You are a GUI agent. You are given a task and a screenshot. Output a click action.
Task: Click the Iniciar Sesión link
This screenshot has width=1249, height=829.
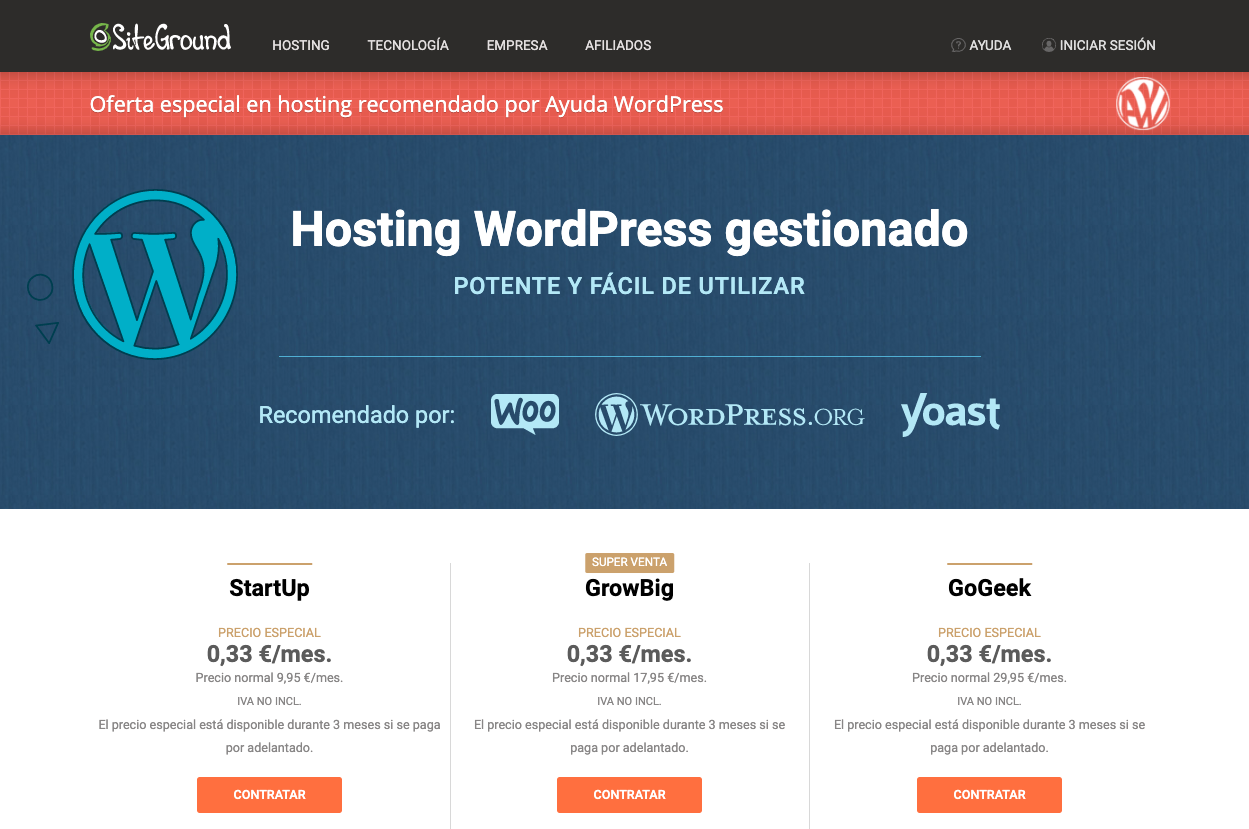(x=1107, y=45)
